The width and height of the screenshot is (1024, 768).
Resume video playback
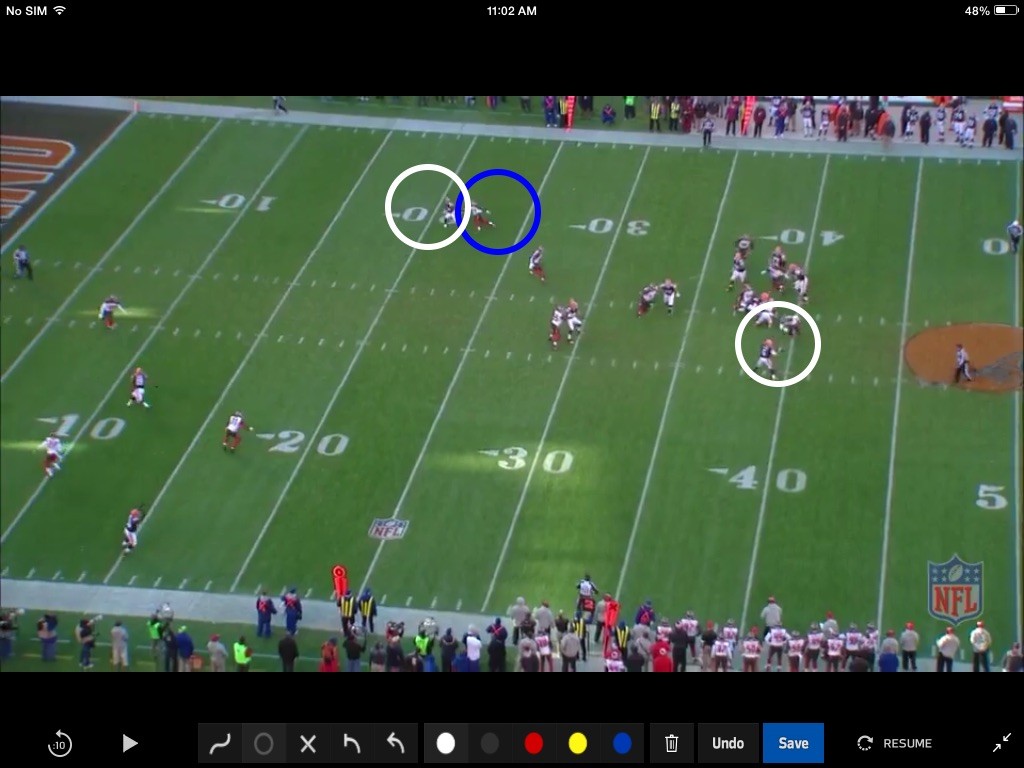[x=895, y=743]
